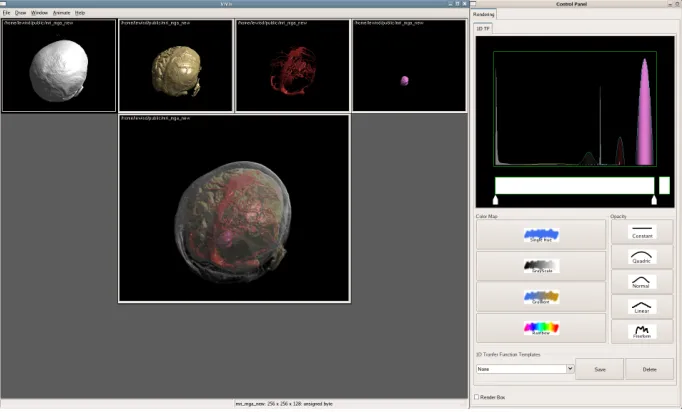Viewport: 682px width, 412px height.
Task: Apply the Rainbow color map
Action: [x=541, y=328]
